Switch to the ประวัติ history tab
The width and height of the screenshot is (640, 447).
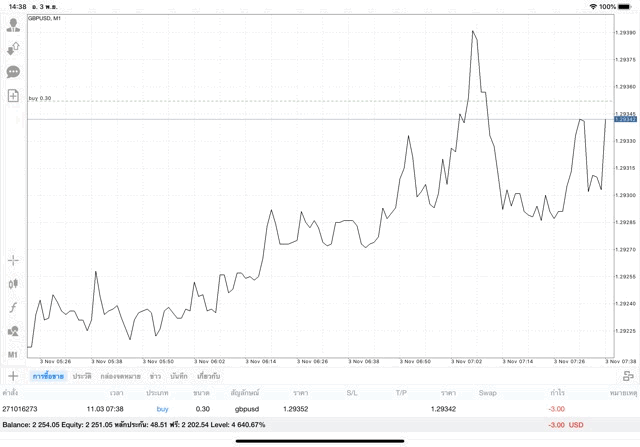tap(82, 376)
